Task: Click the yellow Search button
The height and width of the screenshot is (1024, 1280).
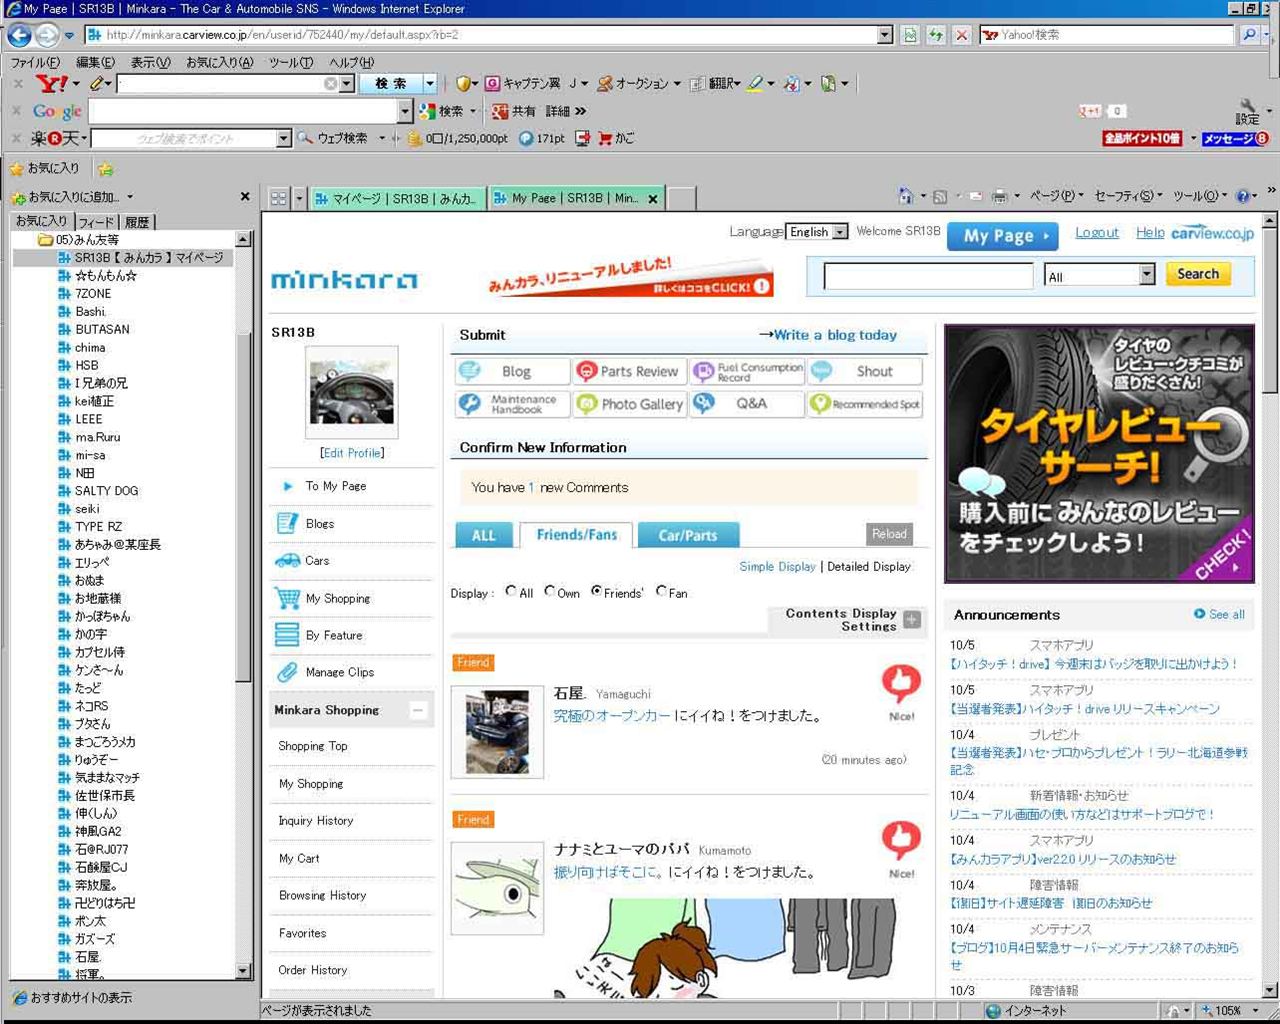Action: [1198, 274]
